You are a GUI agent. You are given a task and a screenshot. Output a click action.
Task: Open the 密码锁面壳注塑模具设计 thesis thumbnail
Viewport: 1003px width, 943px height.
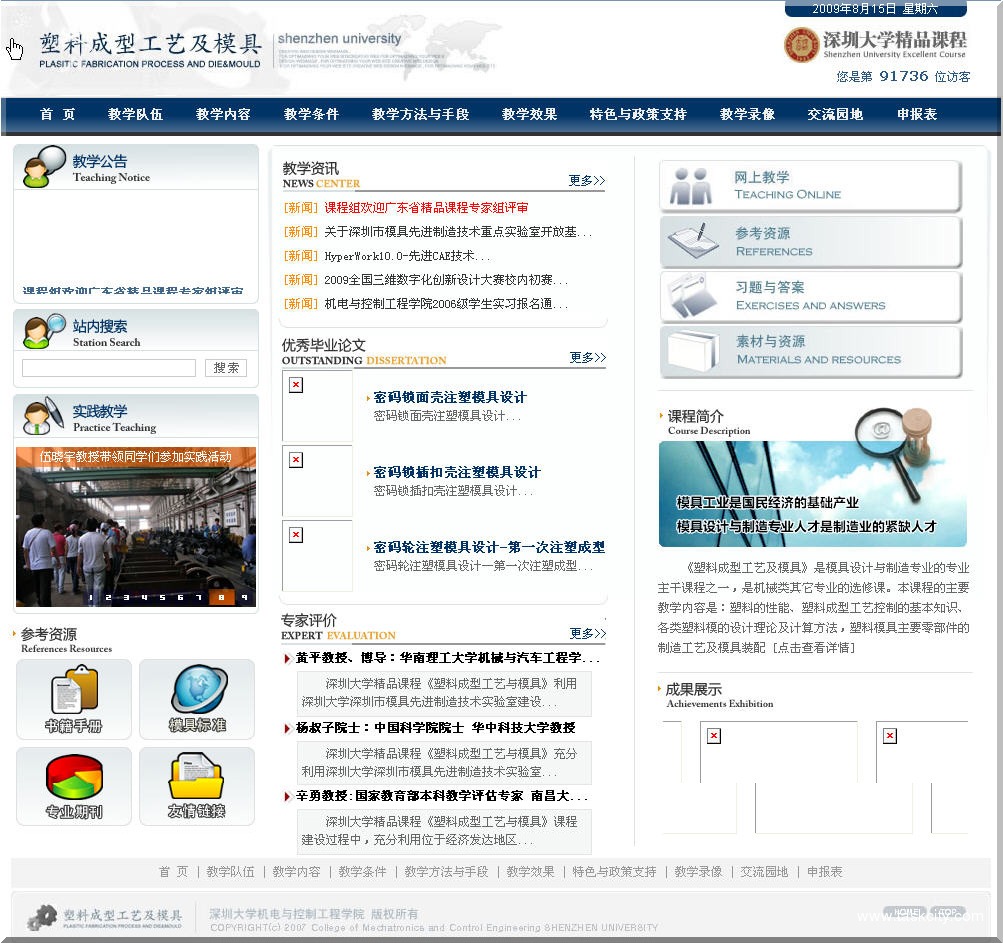coord(317,406)
